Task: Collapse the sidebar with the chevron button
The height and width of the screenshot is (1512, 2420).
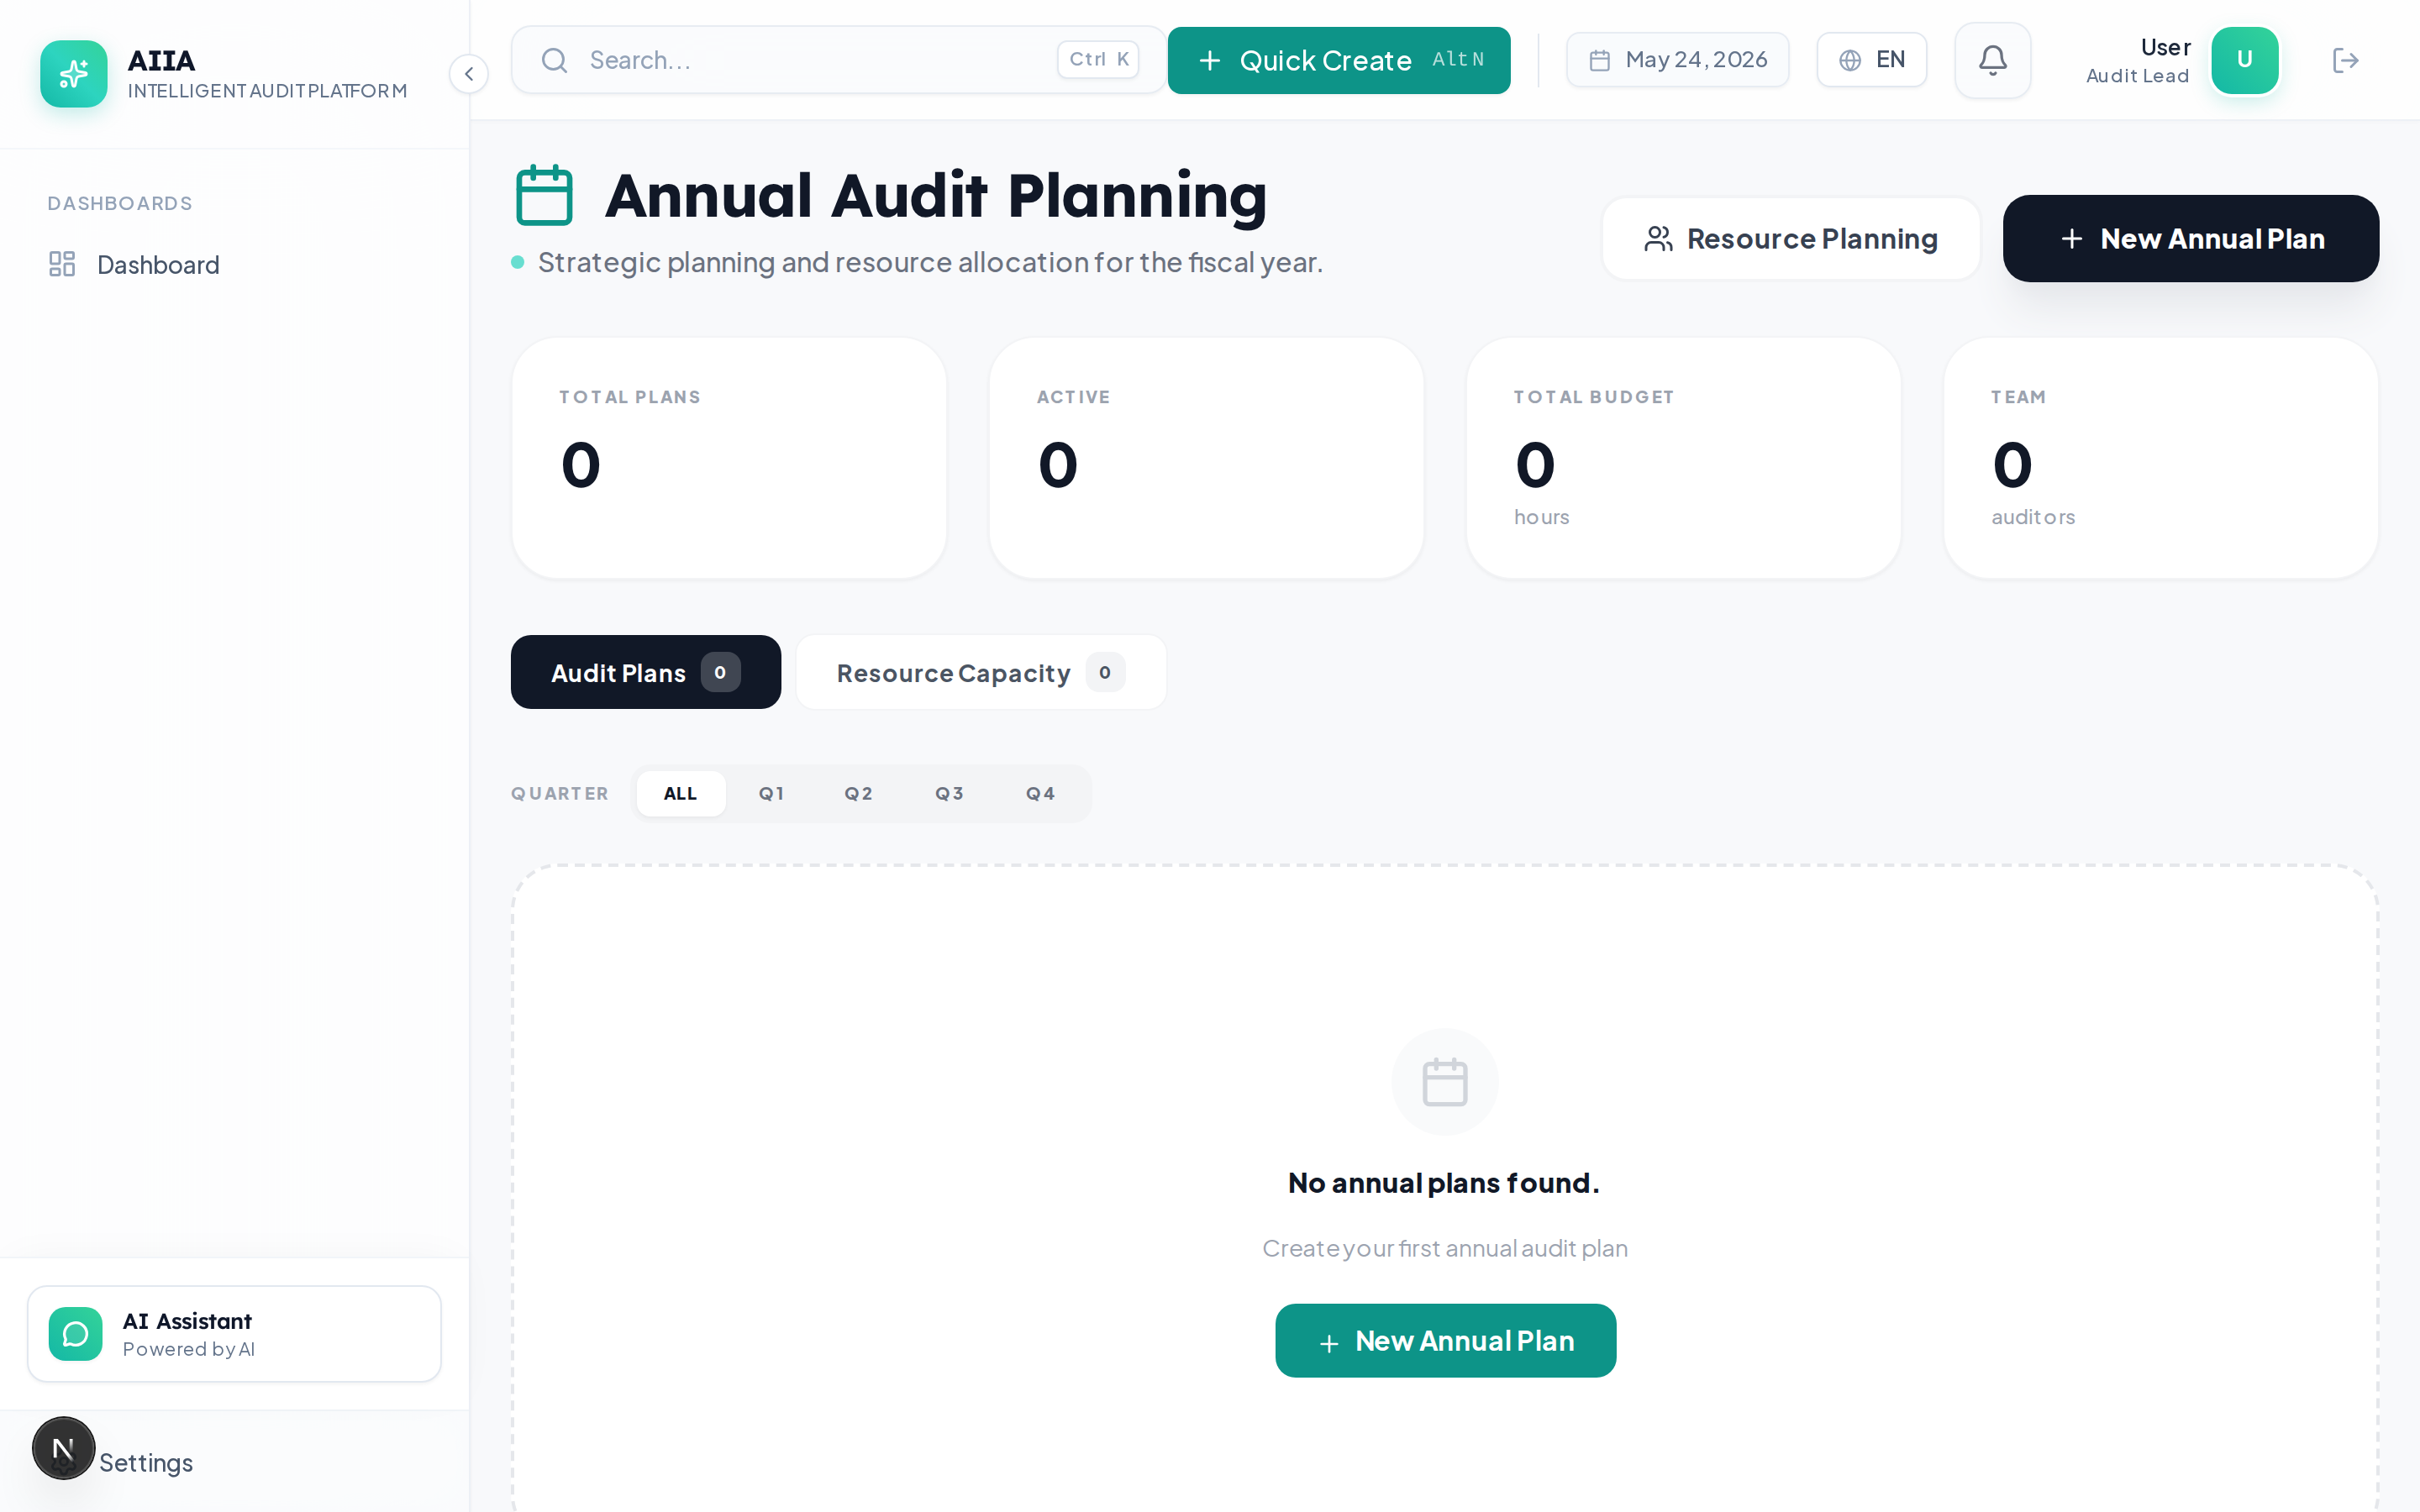Action: pos(468,74)
